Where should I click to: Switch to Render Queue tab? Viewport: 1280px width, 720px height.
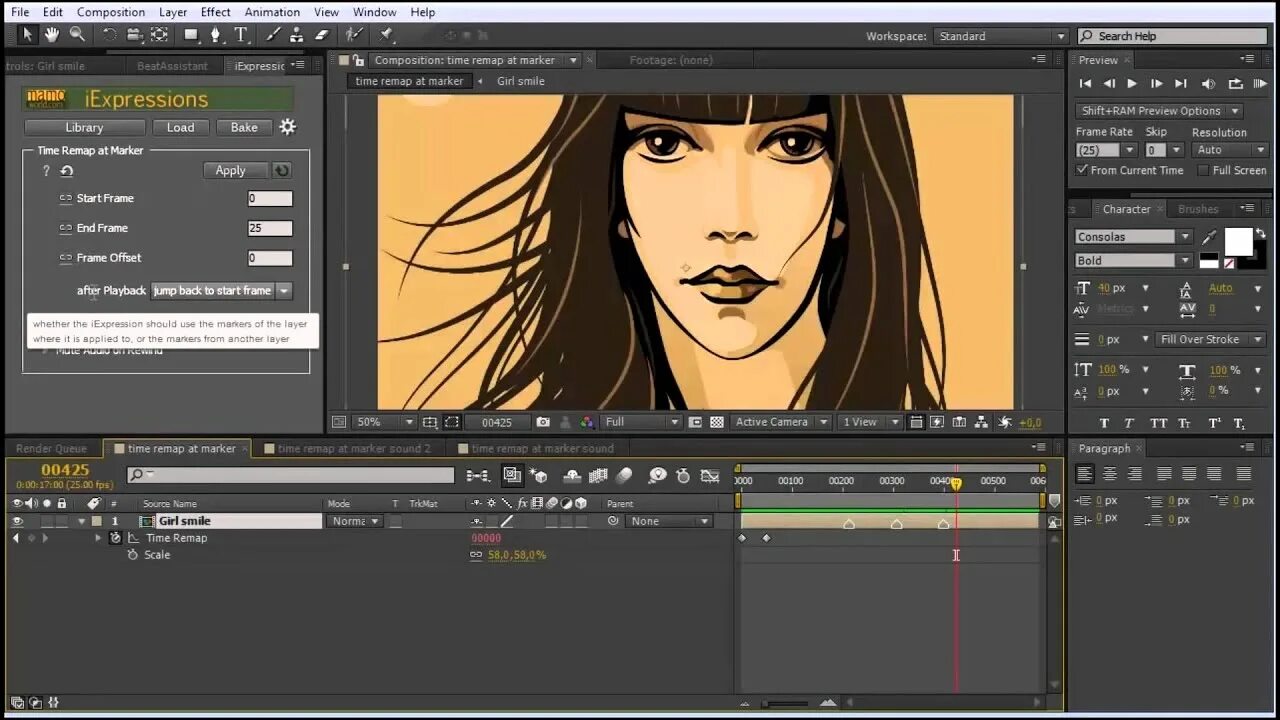click(51, 449)
